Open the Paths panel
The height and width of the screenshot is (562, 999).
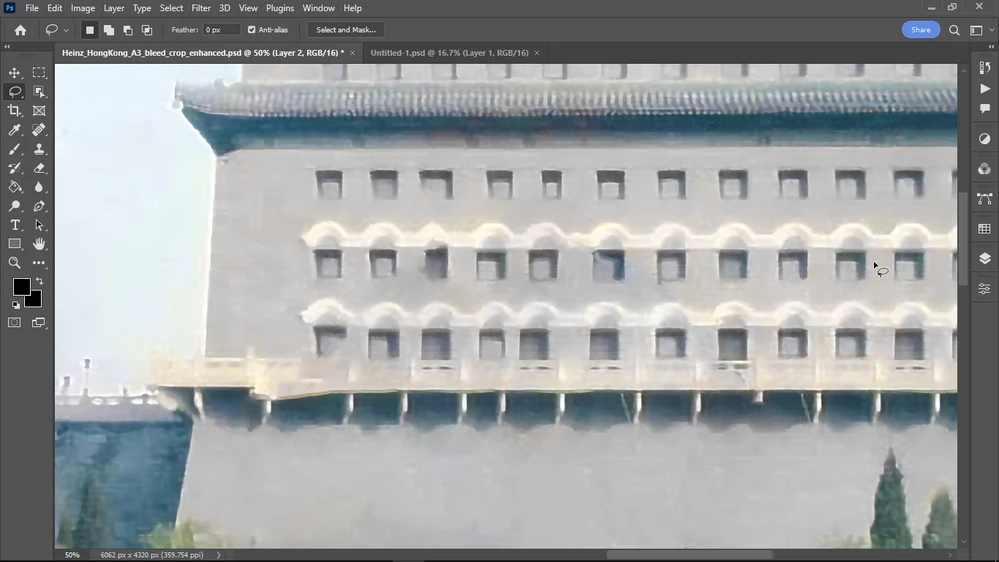coord(984,199)
